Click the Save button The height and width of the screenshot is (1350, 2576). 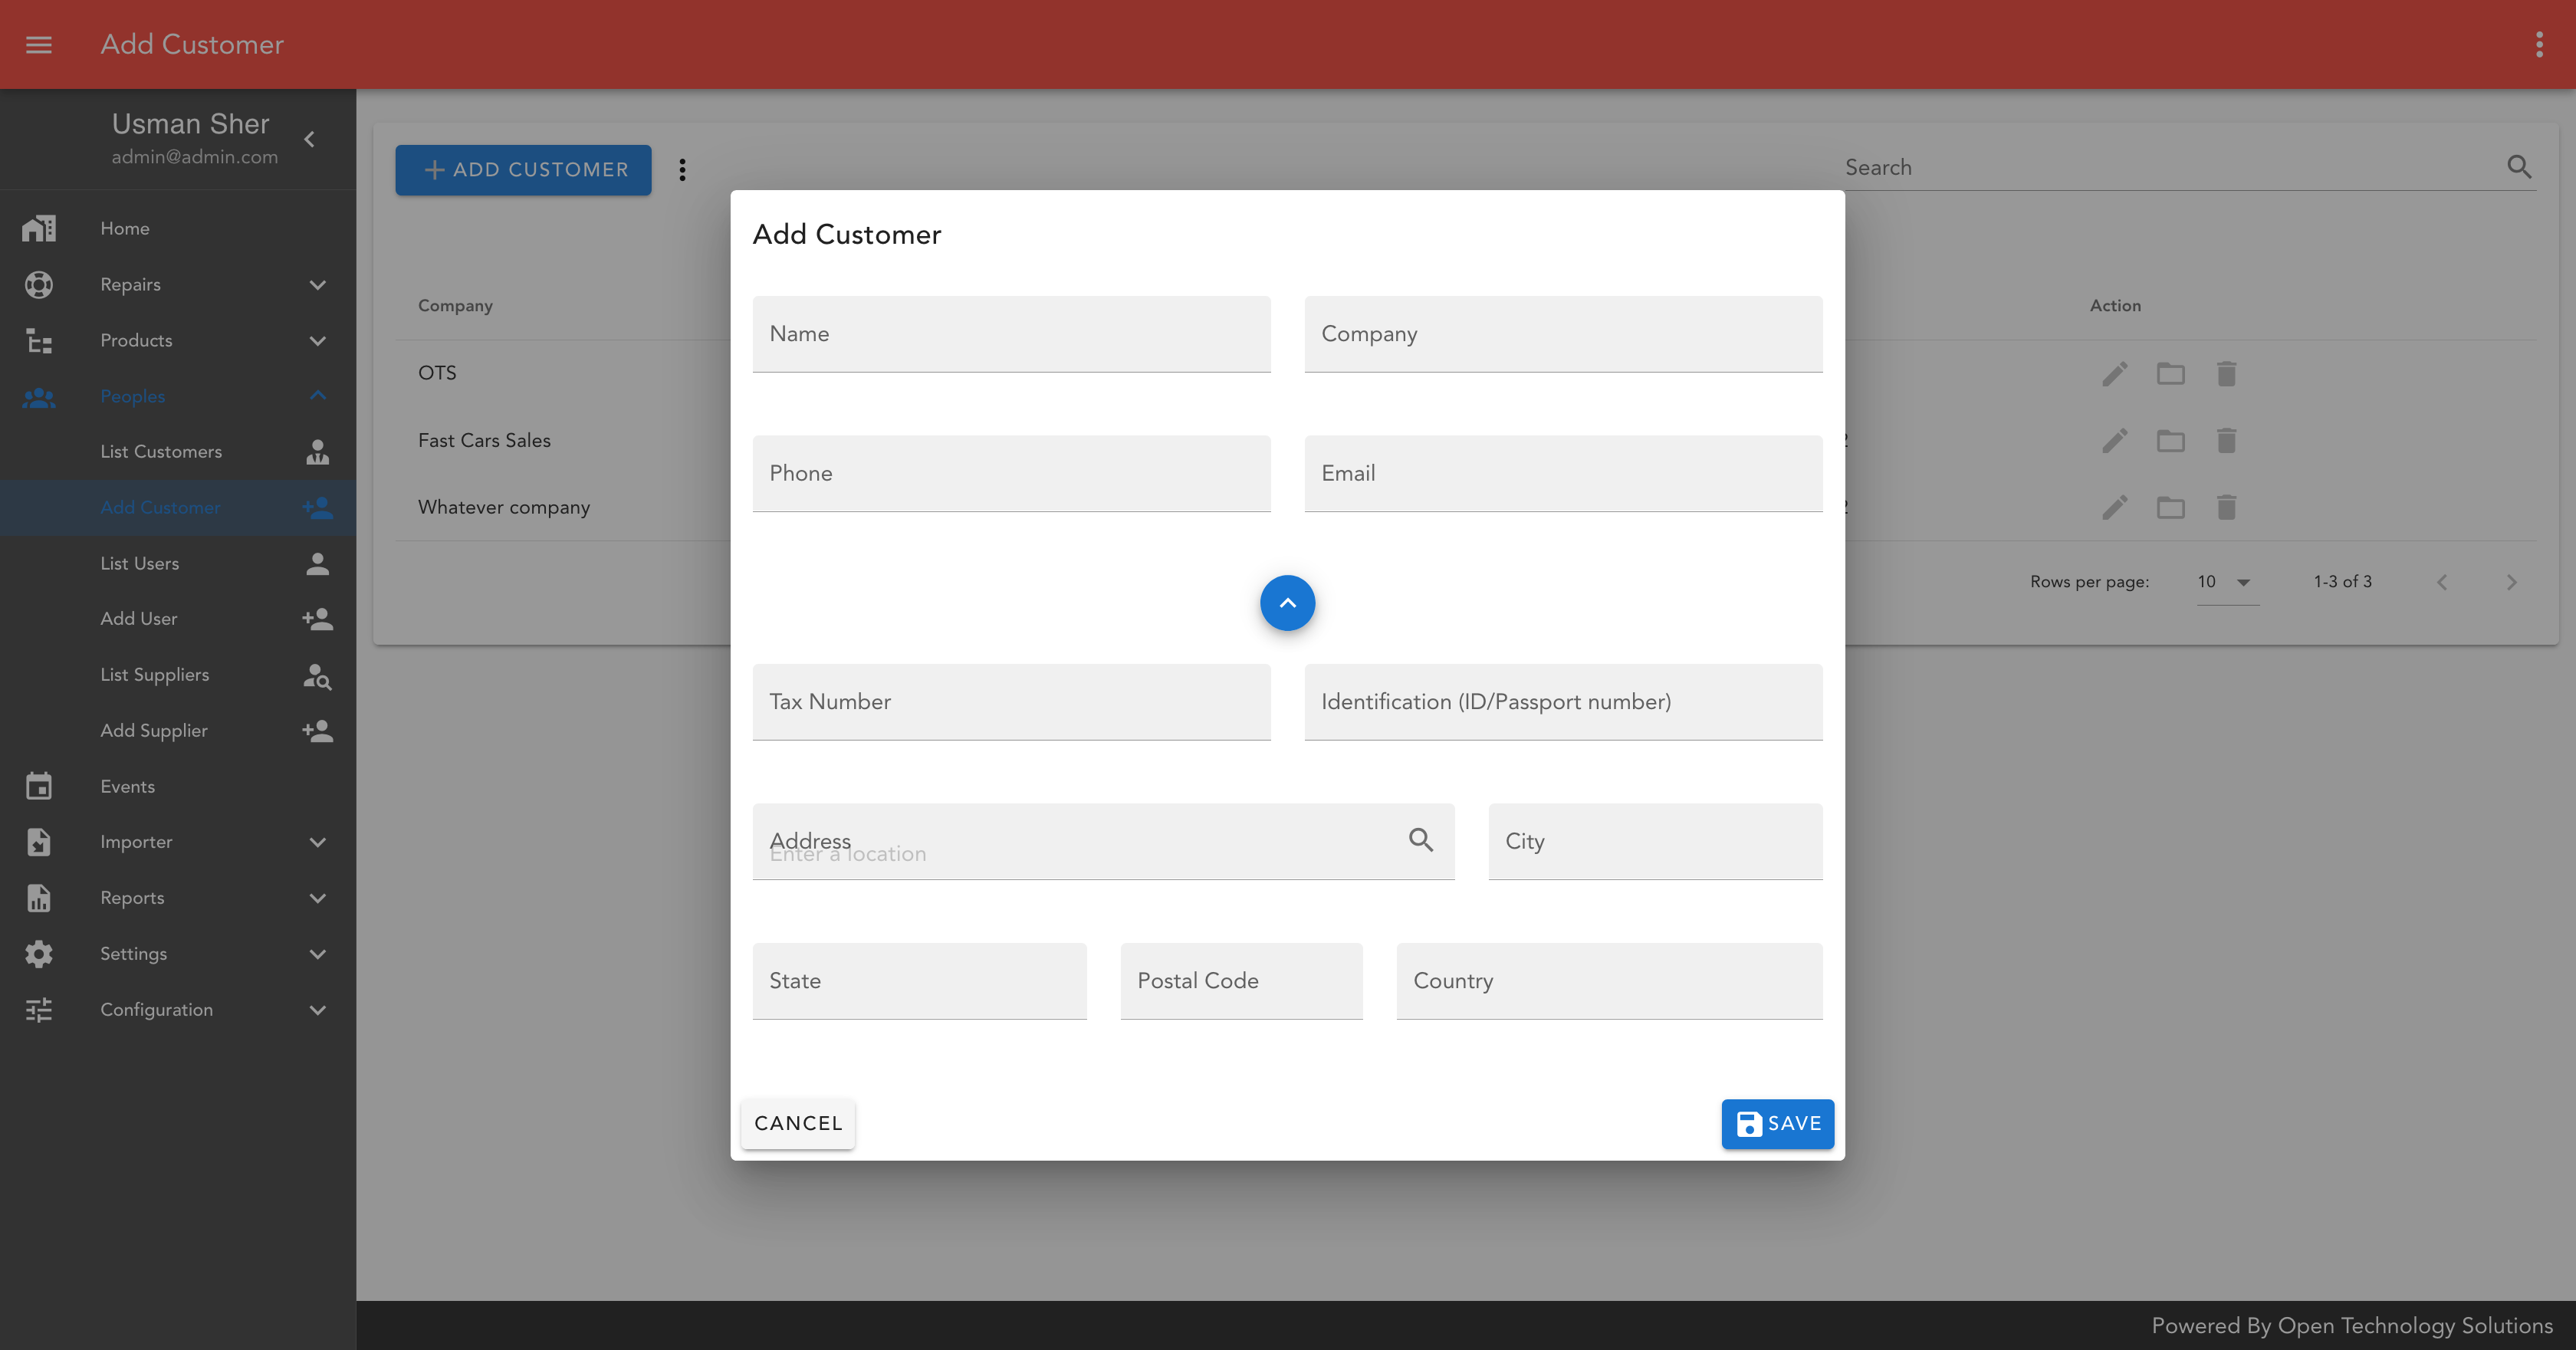[1777, 1123]
